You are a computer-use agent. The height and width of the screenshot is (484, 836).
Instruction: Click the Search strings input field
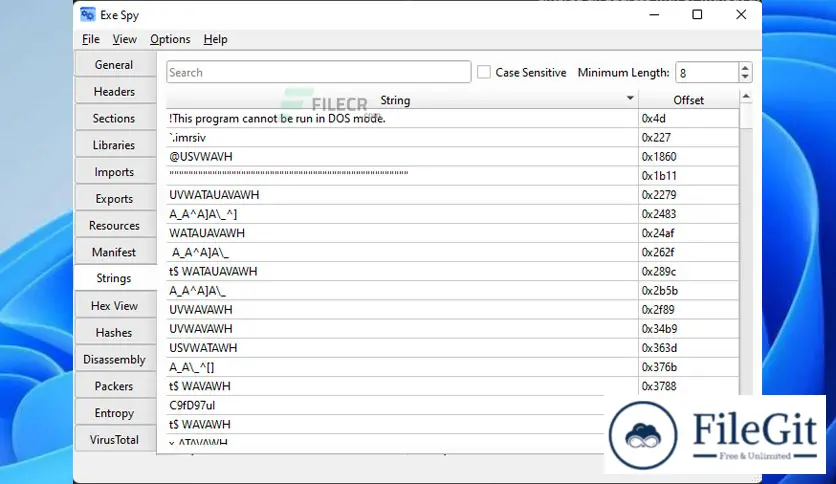tap(318, 72)
